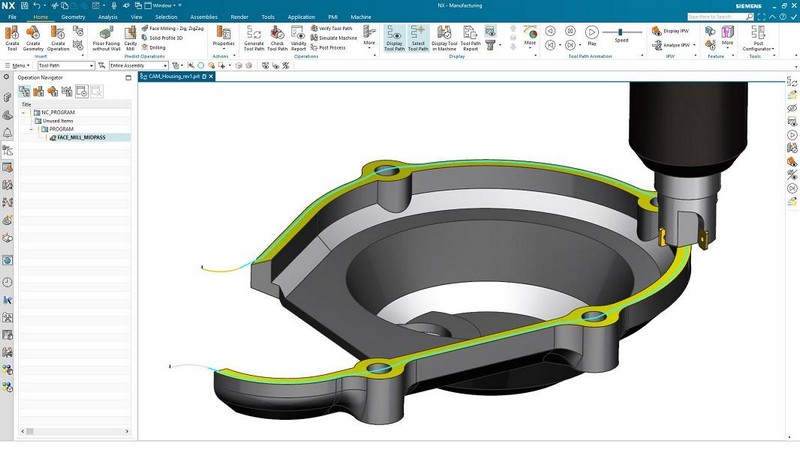Click Check Tool Path icon
The width and height of the screenshot is (800, 450).
[277, 38]
